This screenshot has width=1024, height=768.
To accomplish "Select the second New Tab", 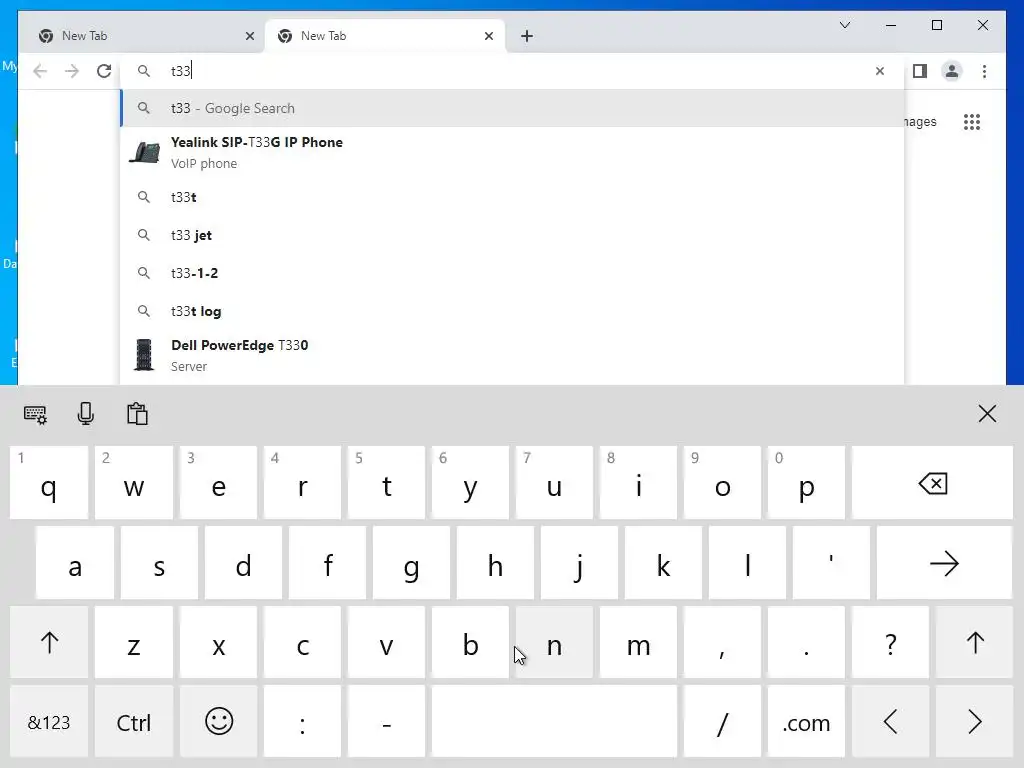I will pos(384,37).
